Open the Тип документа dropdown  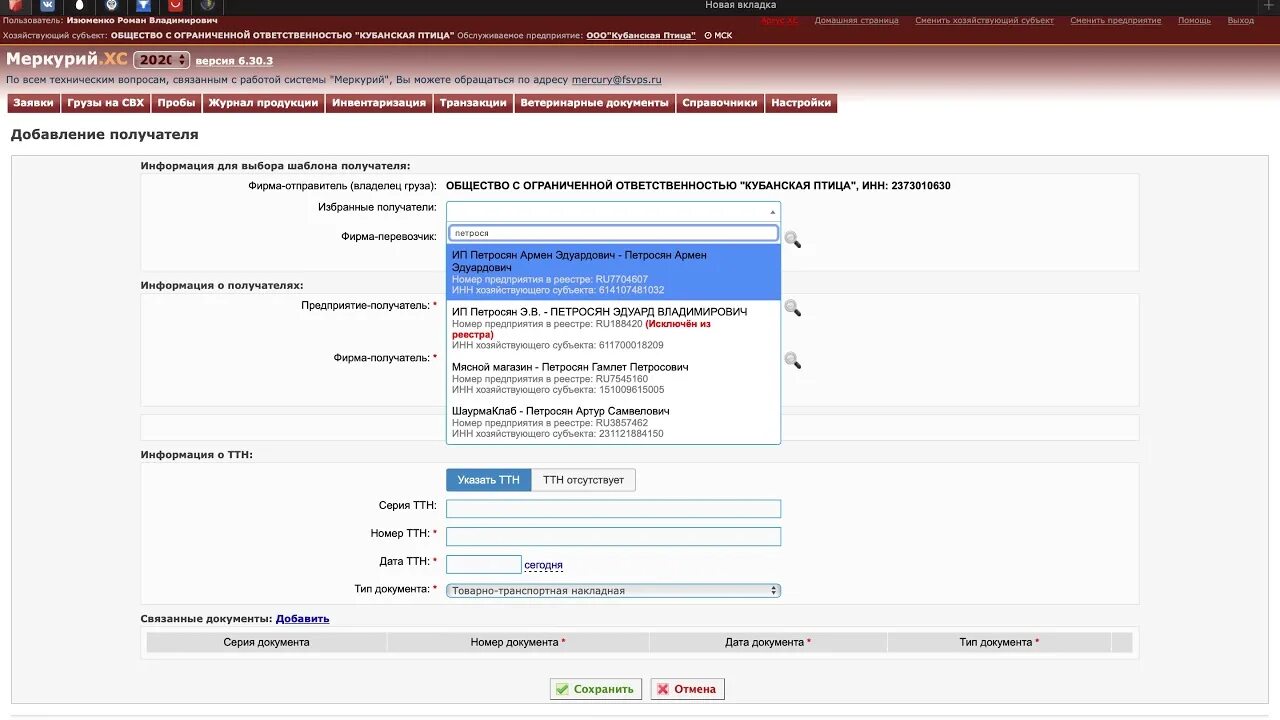click(x=613, y=591)
